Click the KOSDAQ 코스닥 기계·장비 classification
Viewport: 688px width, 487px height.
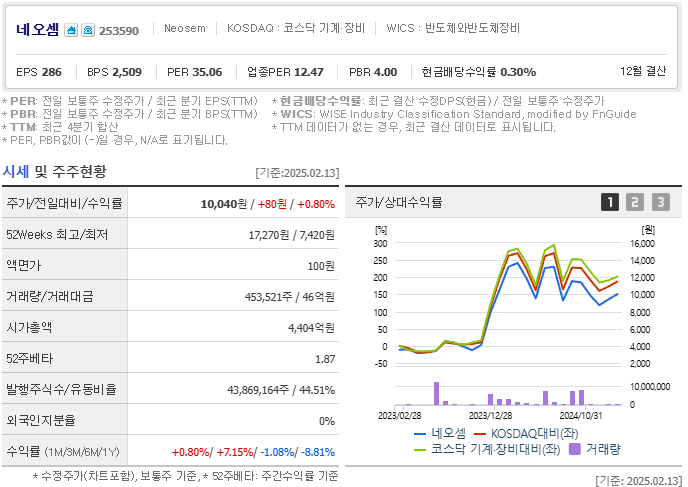[x=296, y=29]
